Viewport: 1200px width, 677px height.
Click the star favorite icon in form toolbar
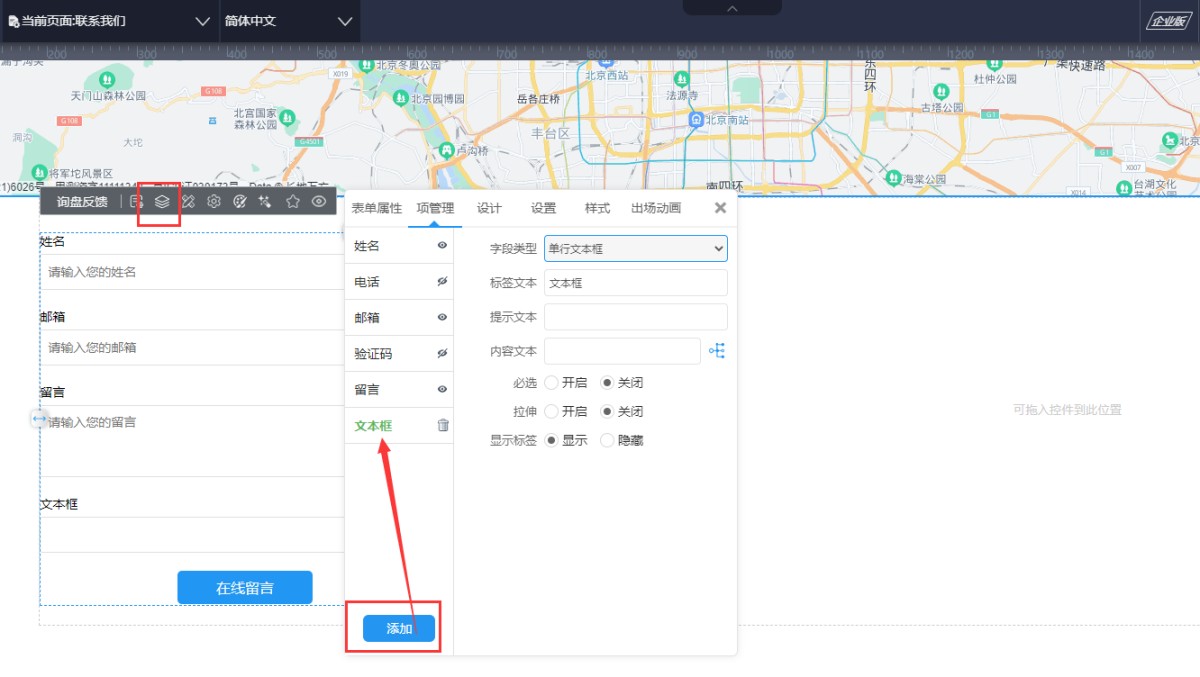pos(293,202)
